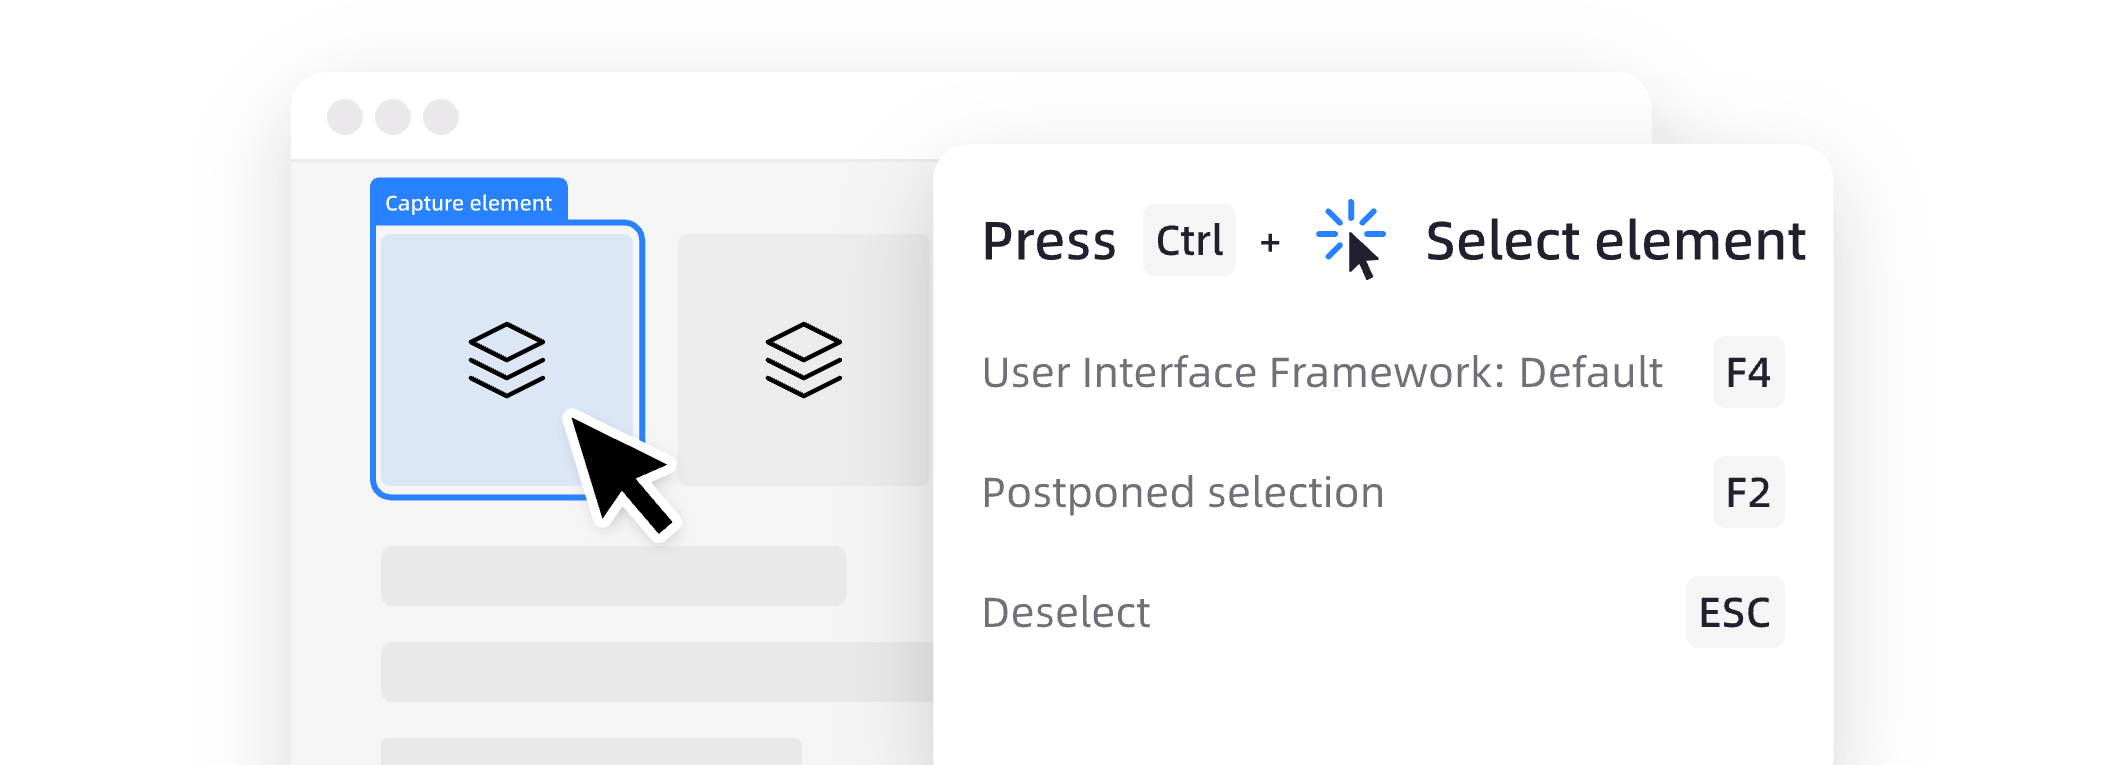The image size is (2124, 765).
Task: Choose the 'Postponed selection' option
Action: tap(1183, 492)
